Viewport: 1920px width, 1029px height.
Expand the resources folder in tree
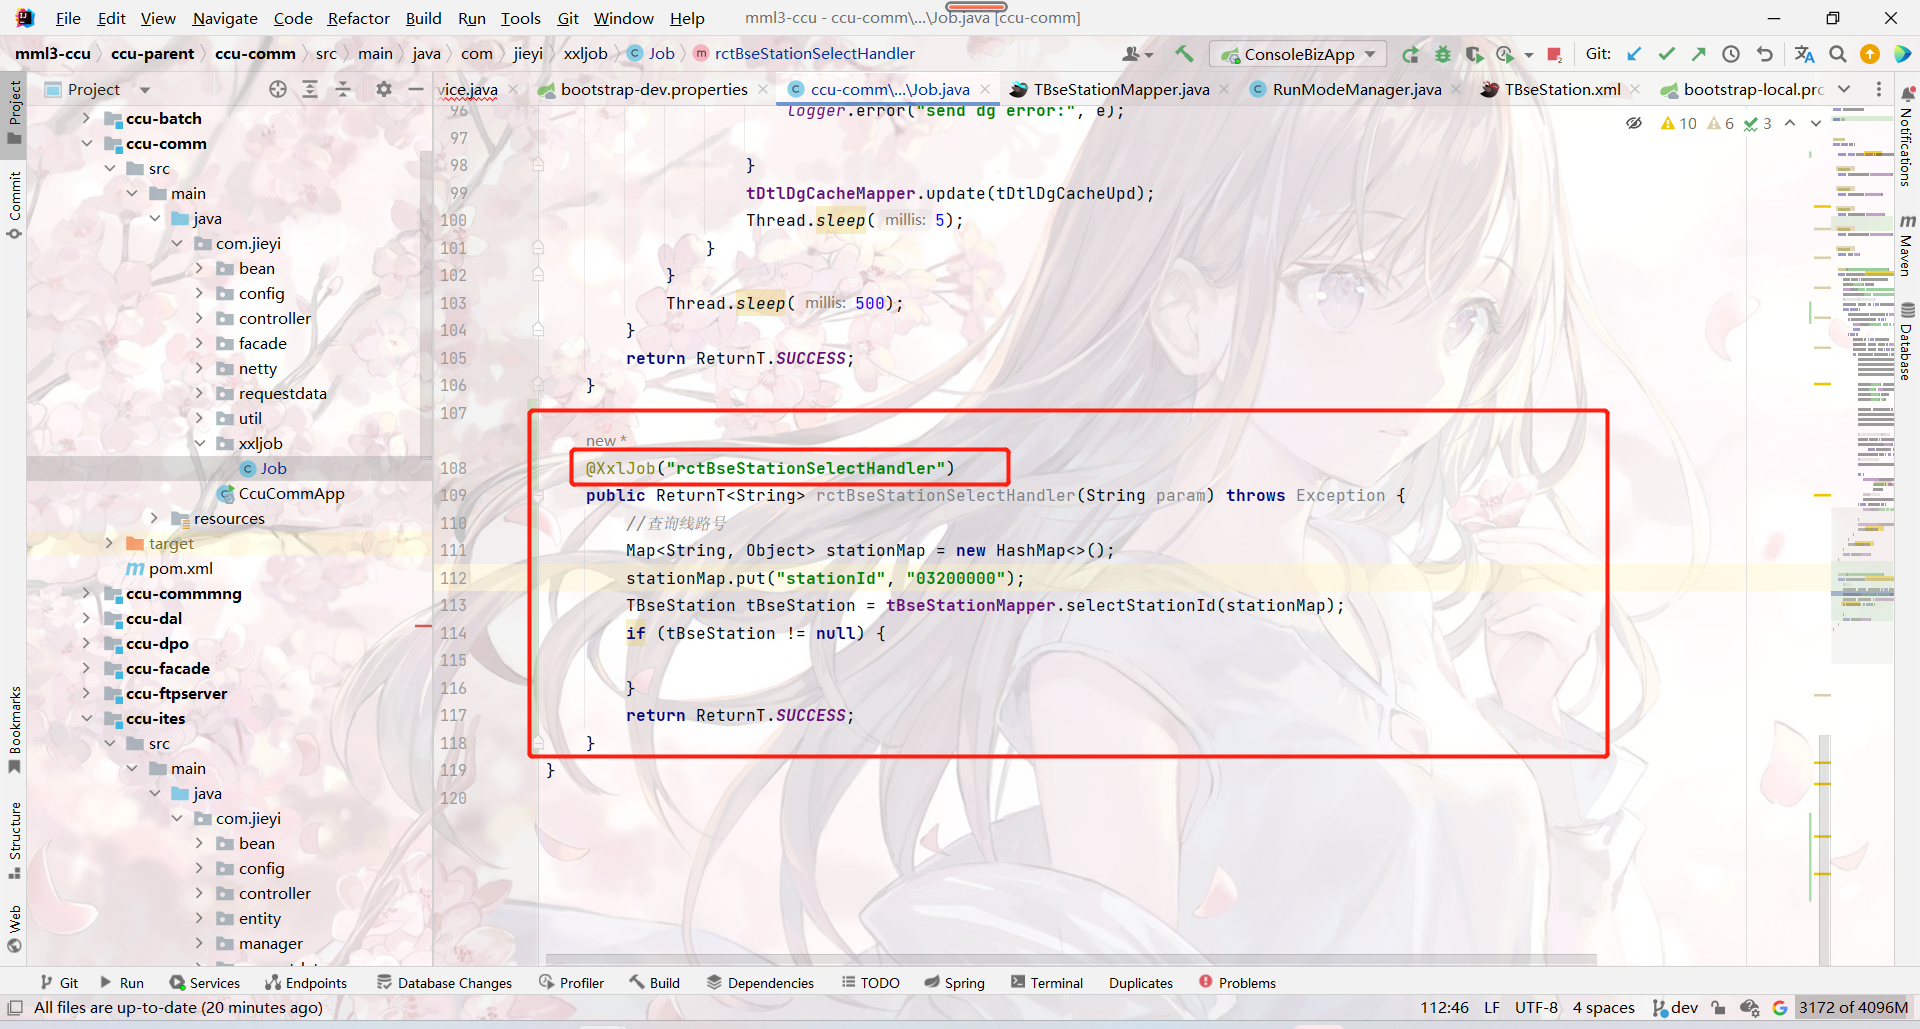point(154,518)
